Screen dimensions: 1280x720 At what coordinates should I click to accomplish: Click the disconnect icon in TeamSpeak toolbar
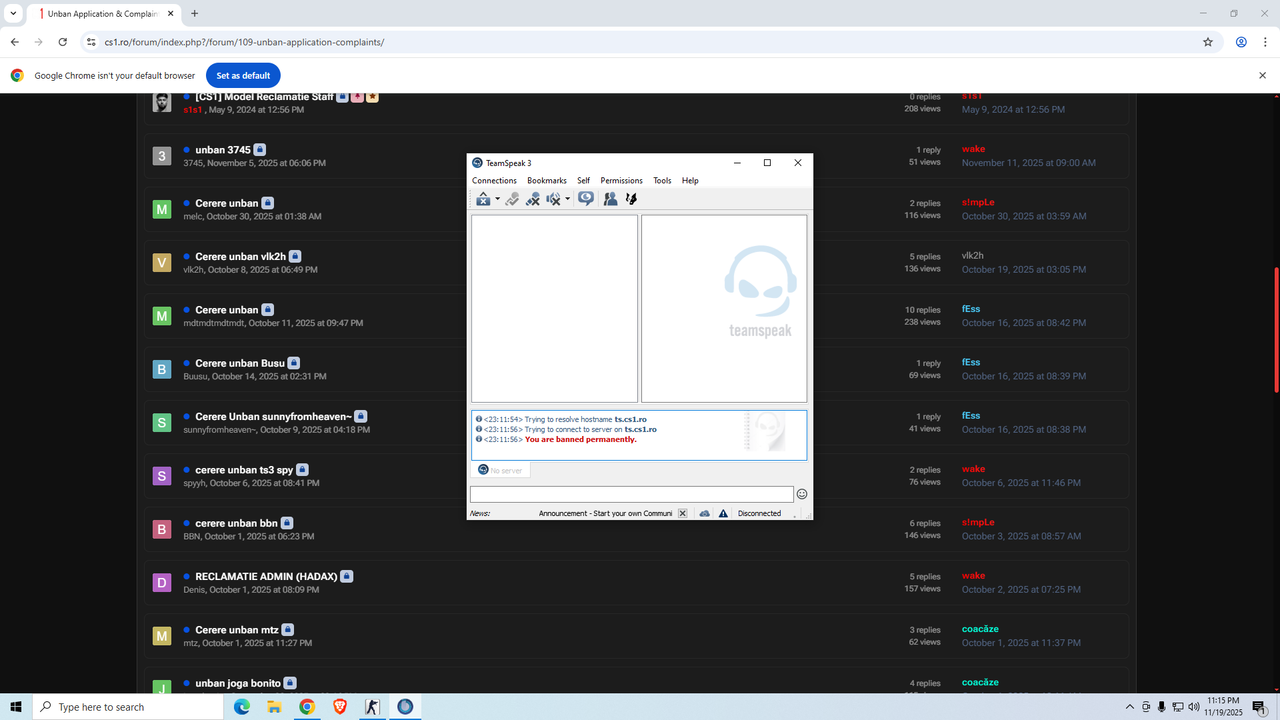pyautogui.click(x=483, y=199)
